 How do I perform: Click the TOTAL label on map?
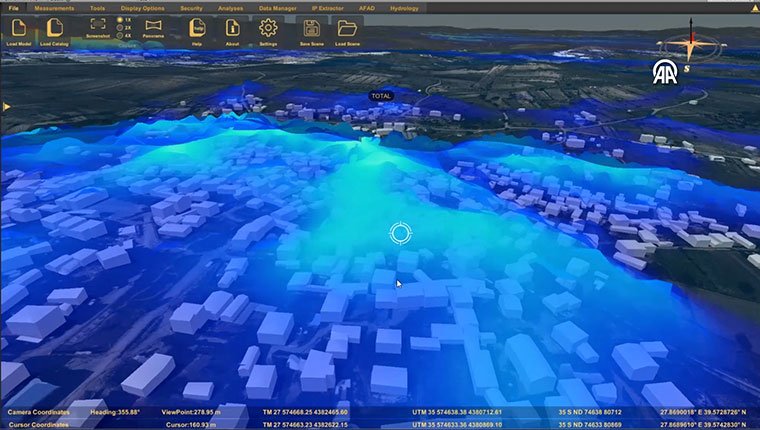pos(381,96)
